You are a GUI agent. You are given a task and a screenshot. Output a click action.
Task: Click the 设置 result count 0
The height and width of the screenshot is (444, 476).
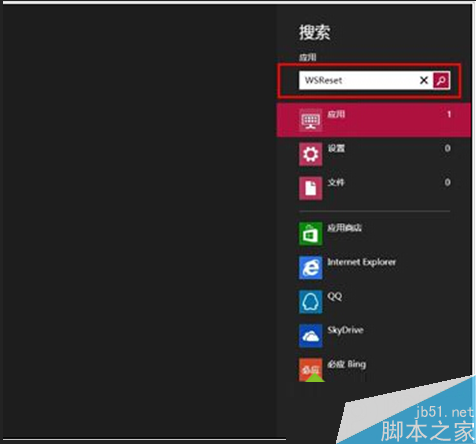tap(447, 148)
